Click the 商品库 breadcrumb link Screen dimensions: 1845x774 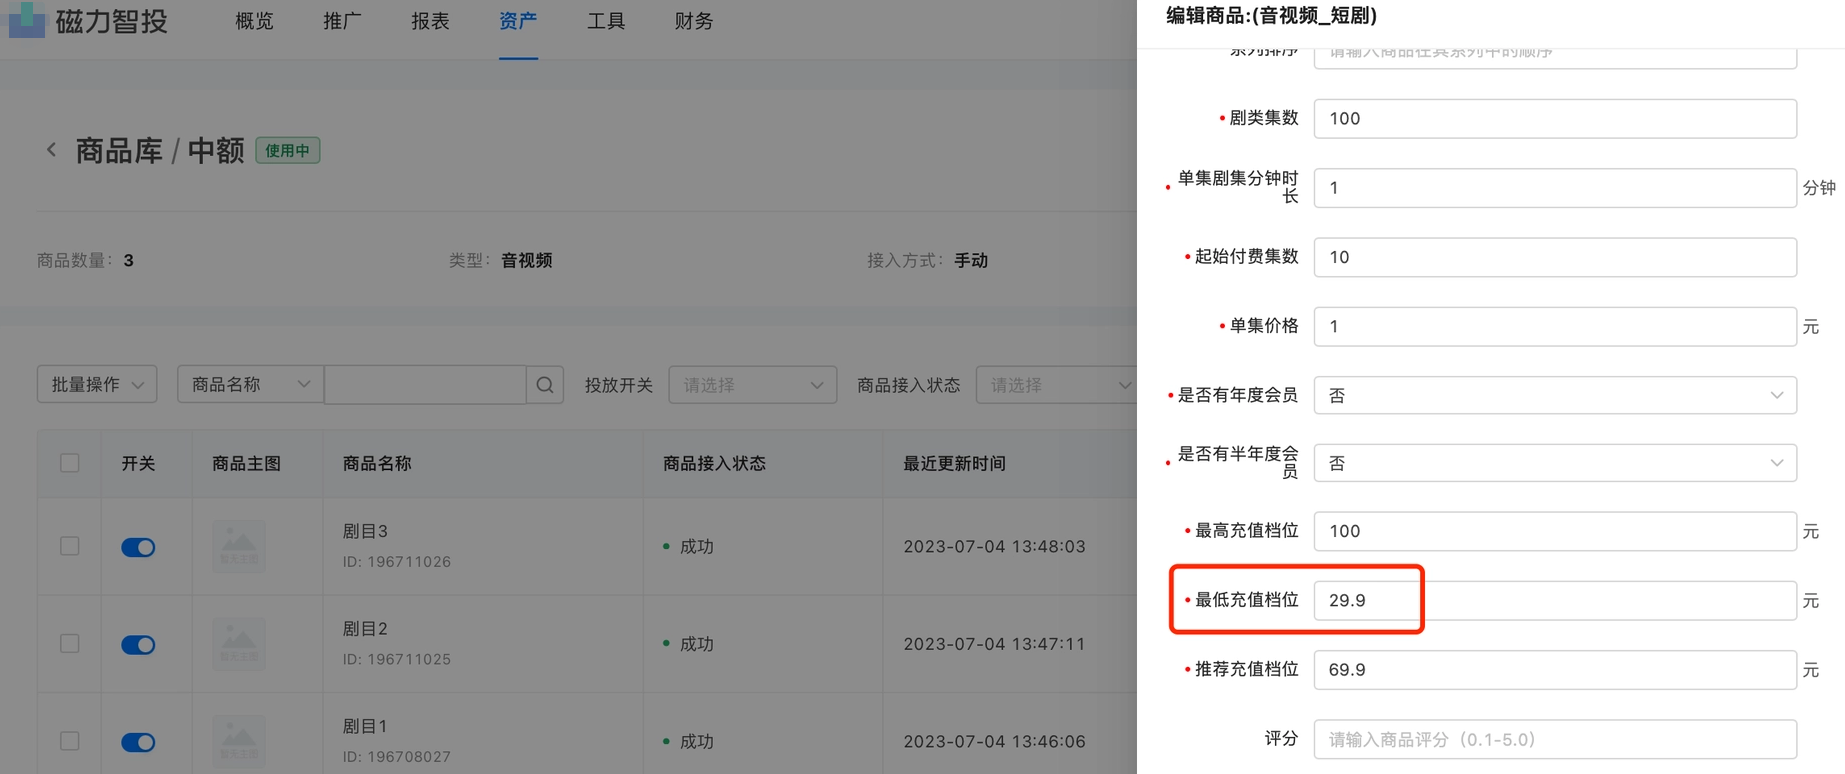(119, 151)
